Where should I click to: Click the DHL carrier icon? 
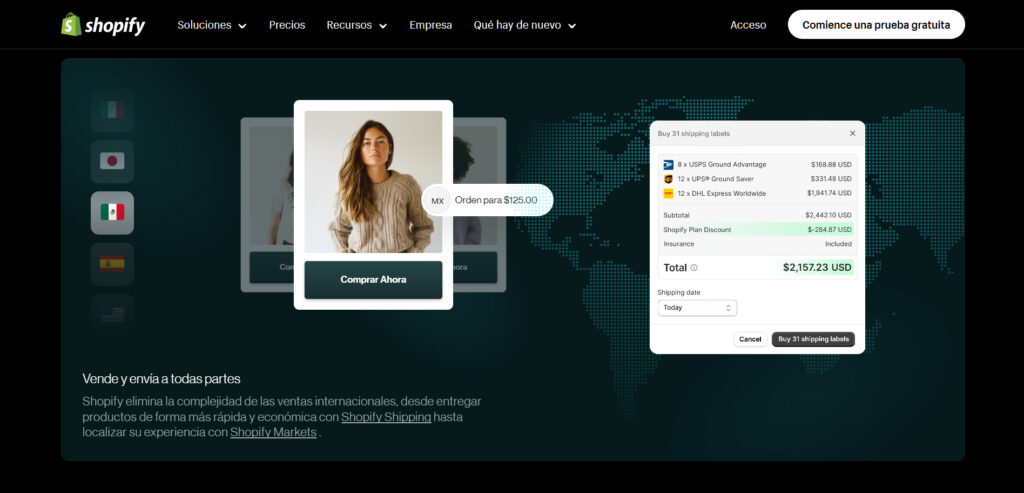pos(668,193)
